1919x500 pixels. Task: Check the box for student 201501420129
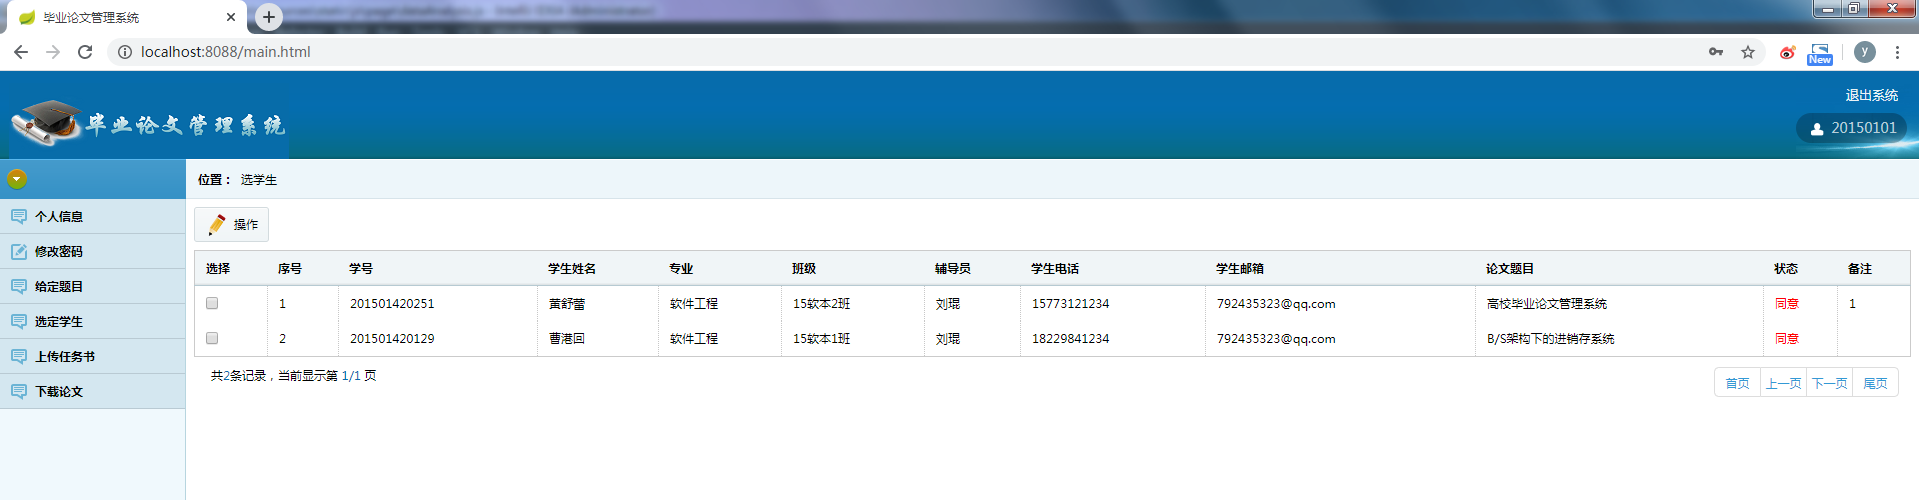pyautogui.click(x=212, y=338)
